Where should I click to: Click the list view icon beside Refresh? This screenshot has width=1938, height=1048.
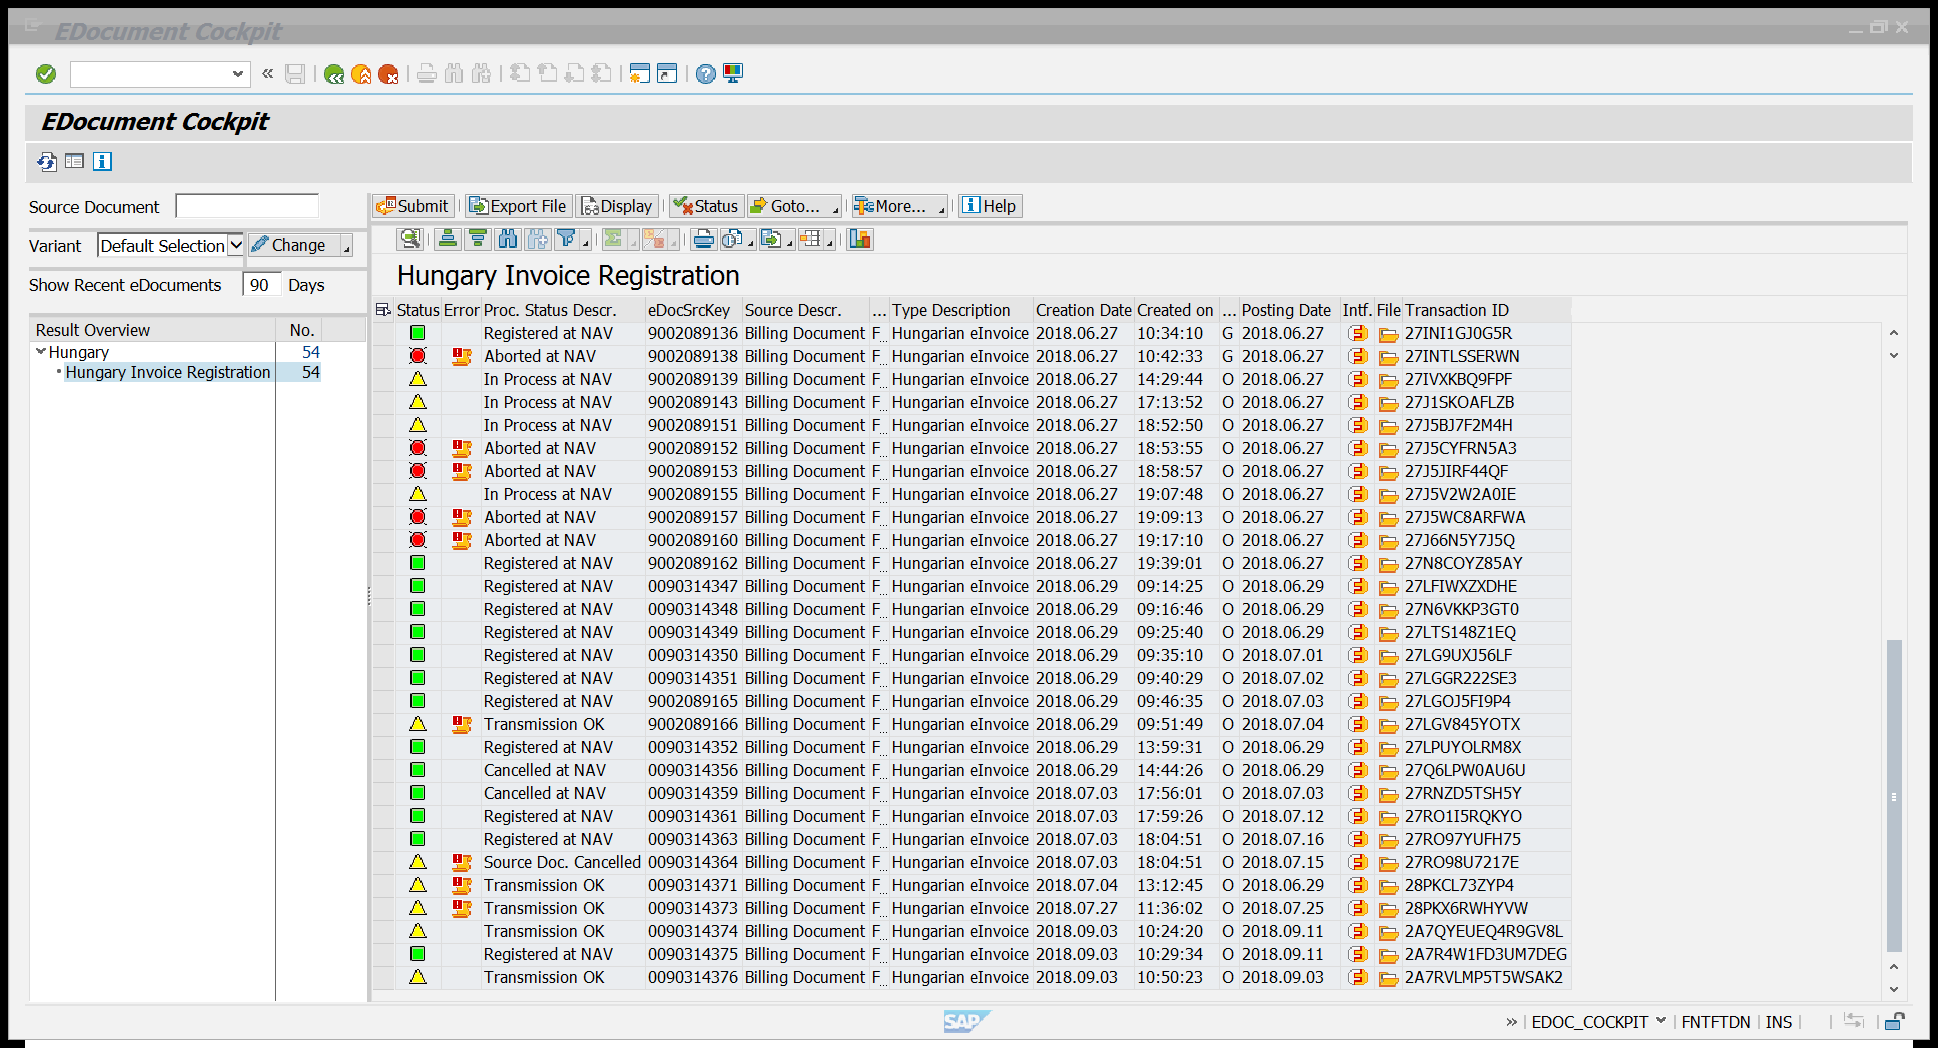pyautogui.click(x=75, y=162)
